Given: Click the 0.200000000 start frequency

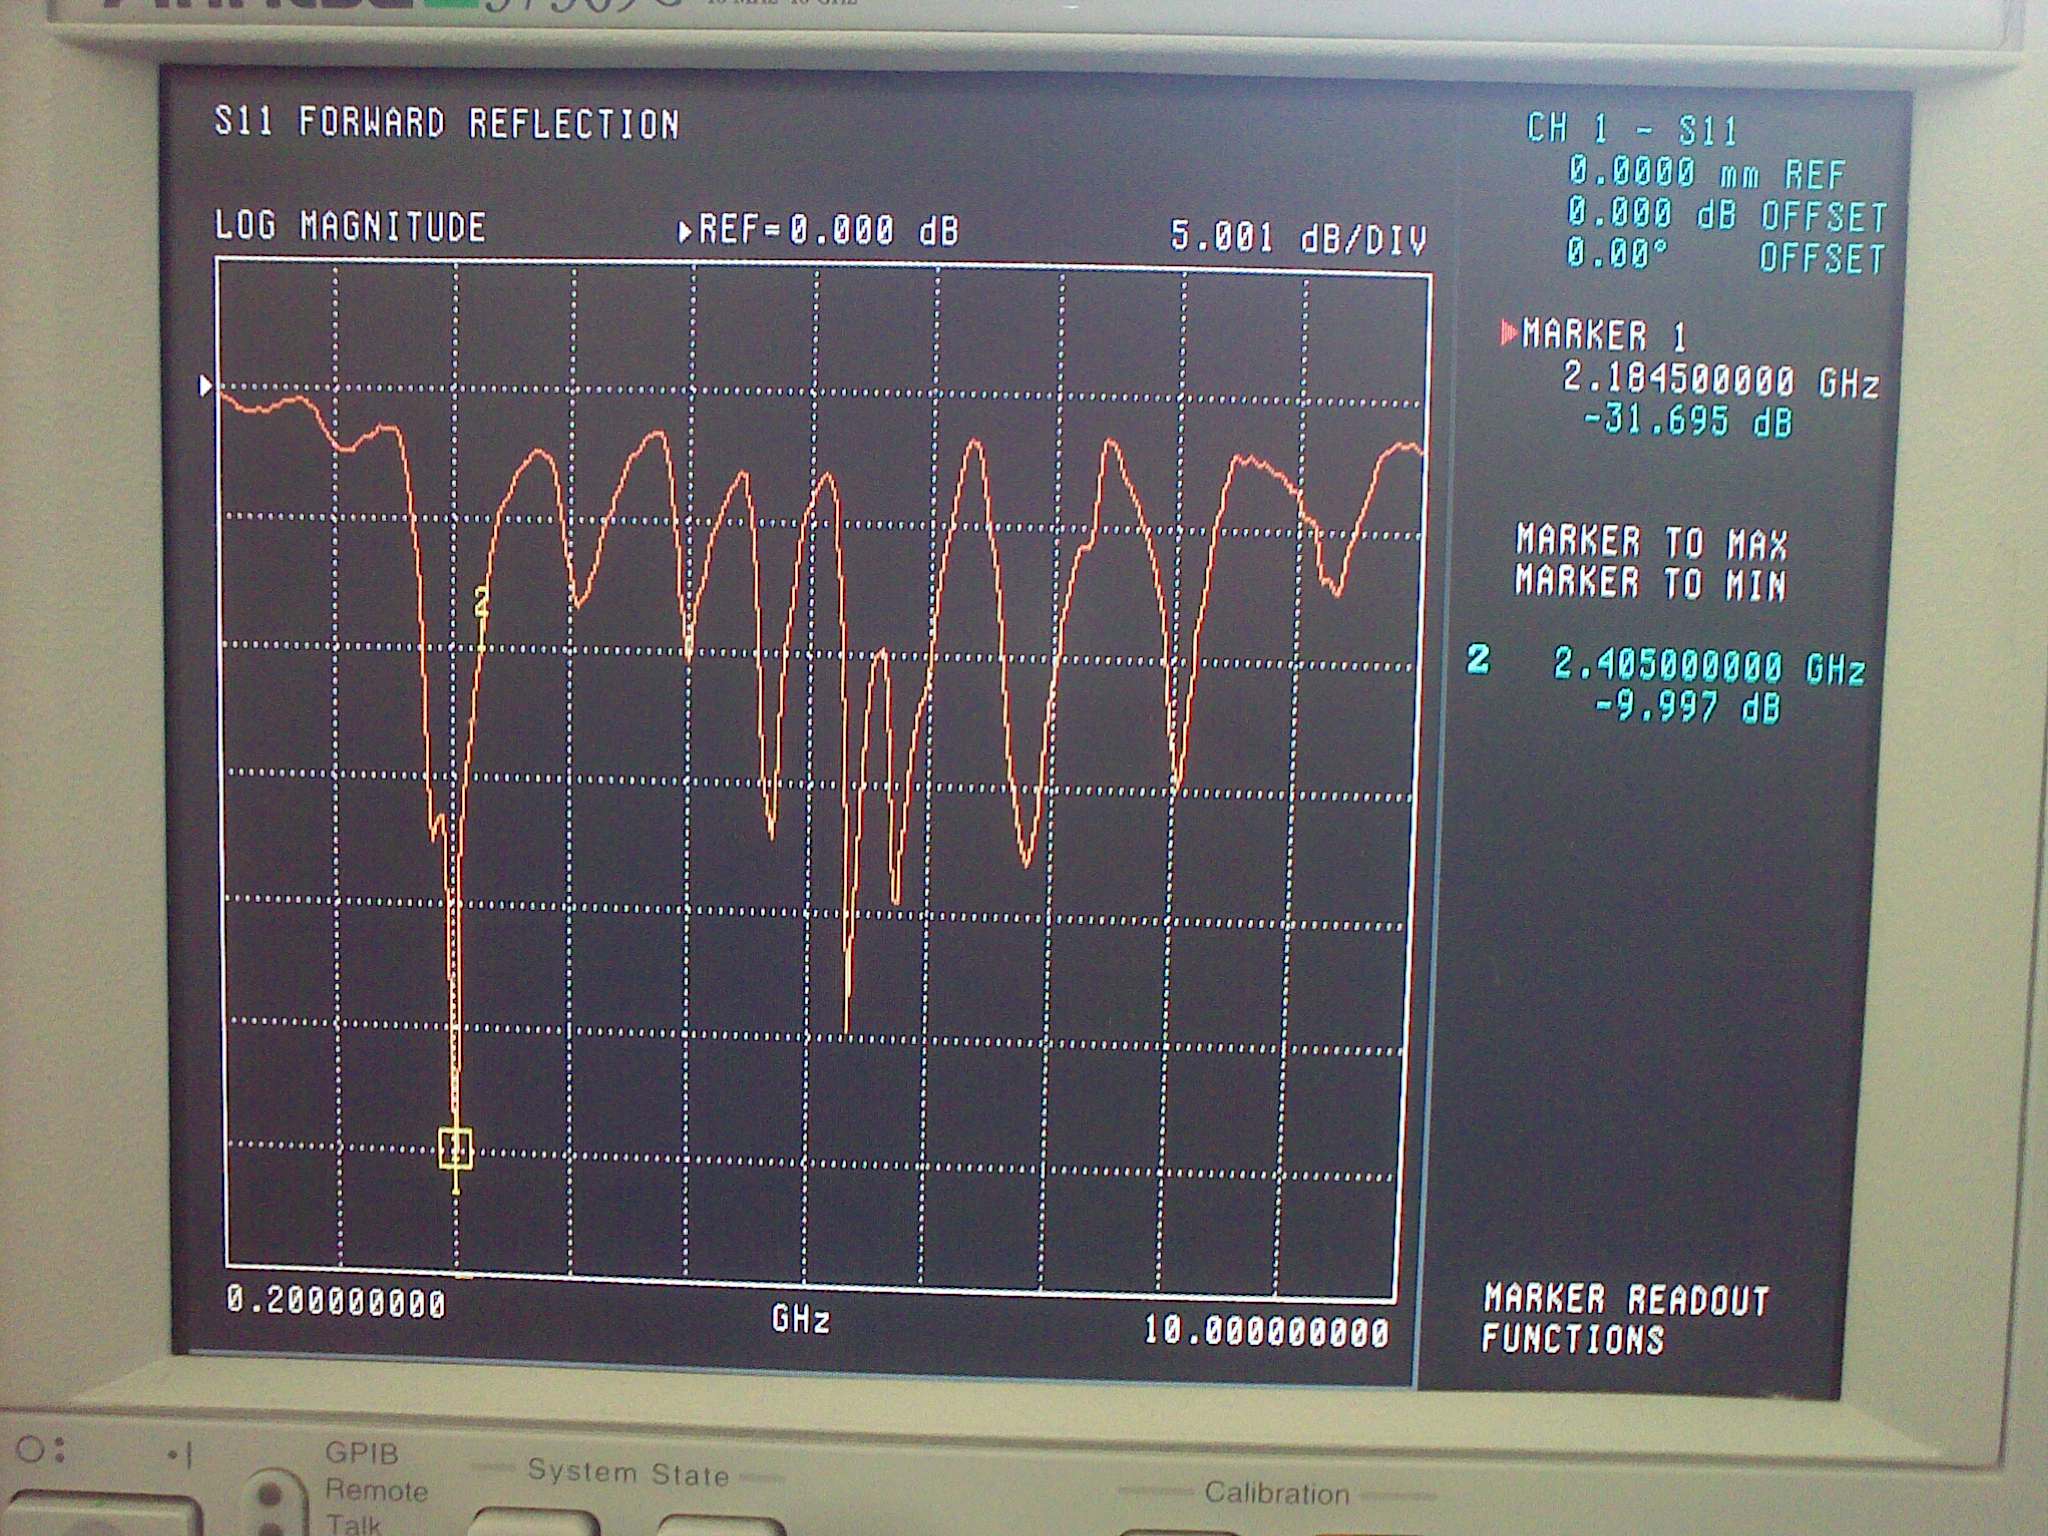Looking at the screenshot, I should pyautogui.click(x=336, y=1302).
